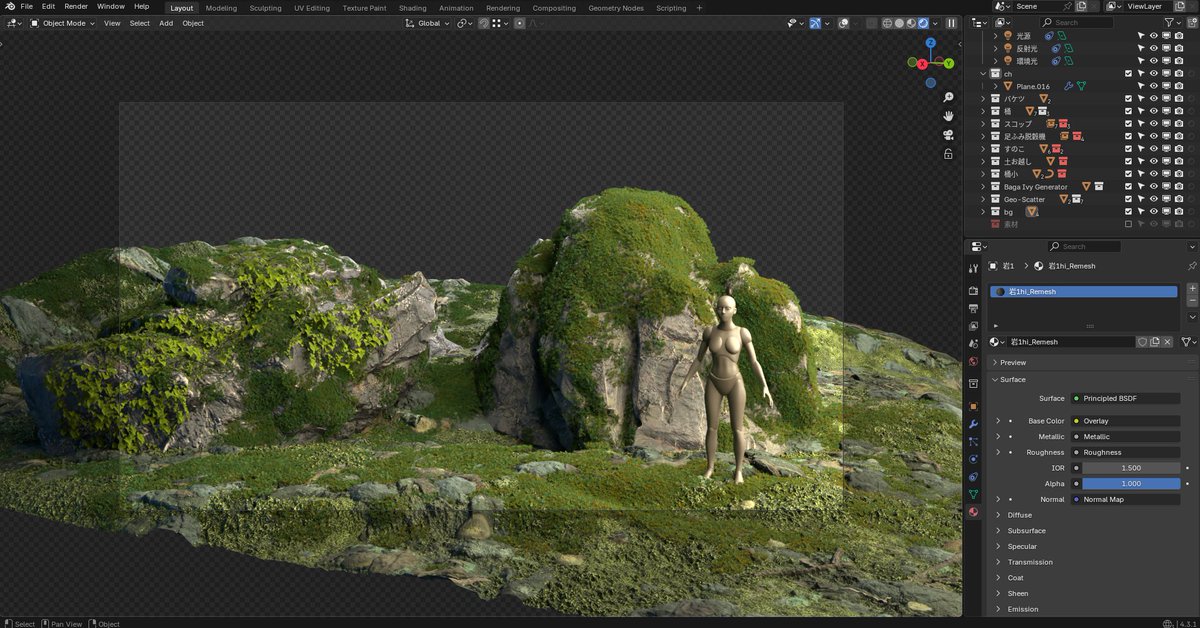1200x628 pixels.
Task: Open the File menu
Action: pos(27,6)
